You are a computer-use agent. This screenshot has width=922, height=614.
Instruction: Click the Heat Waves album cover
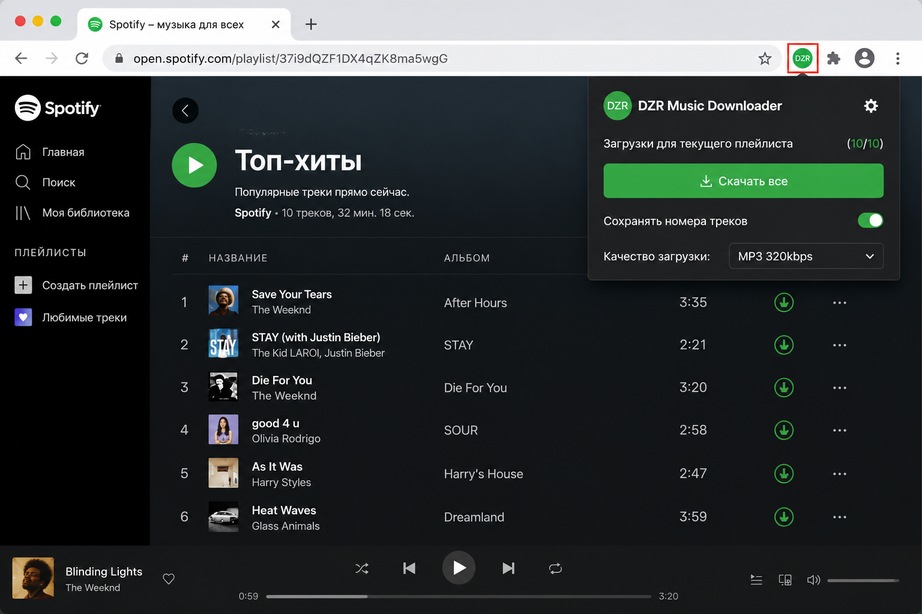pos(223,516)
